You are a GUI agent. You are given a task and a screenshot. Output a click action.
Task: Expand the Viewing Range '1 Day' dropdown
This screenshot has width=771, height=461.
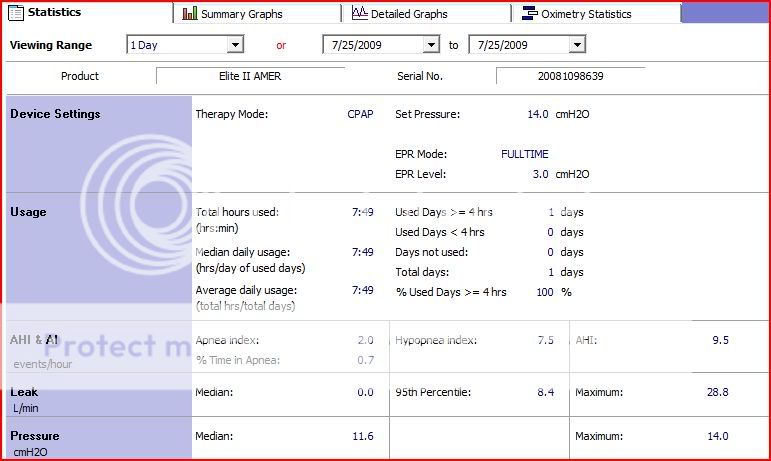point(236,45)
